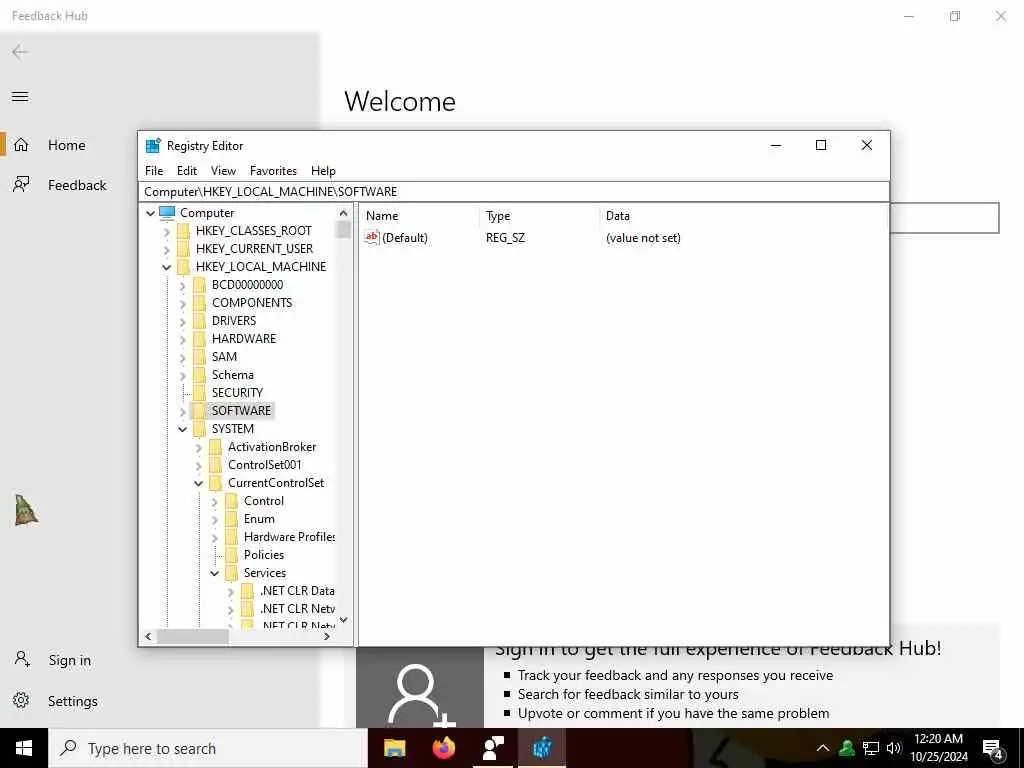
Task: Expand the COMPONENTS key chevron
Action: point(183,303)
